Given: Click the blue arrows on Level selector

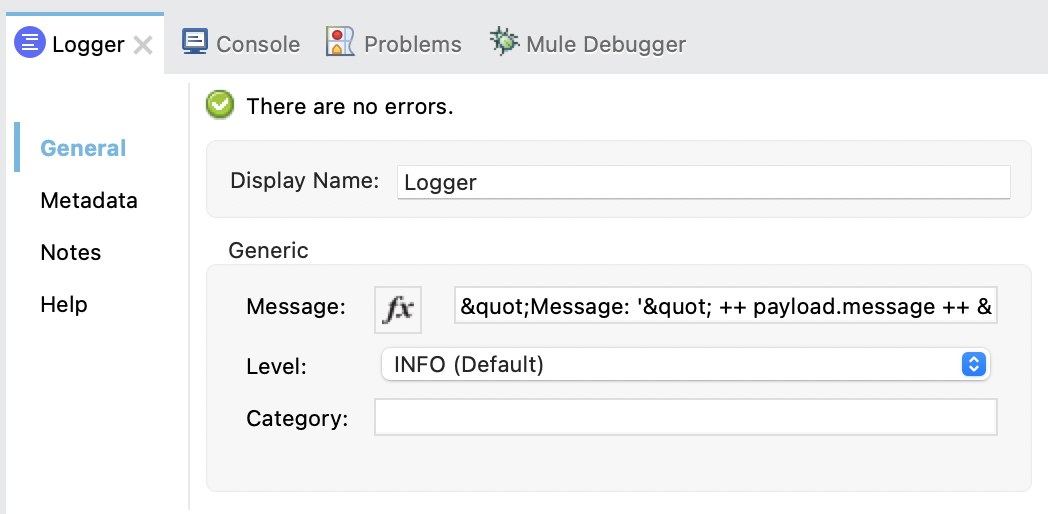Looking at the screenshot, I should pyautogui.click(x=973, y=365).
